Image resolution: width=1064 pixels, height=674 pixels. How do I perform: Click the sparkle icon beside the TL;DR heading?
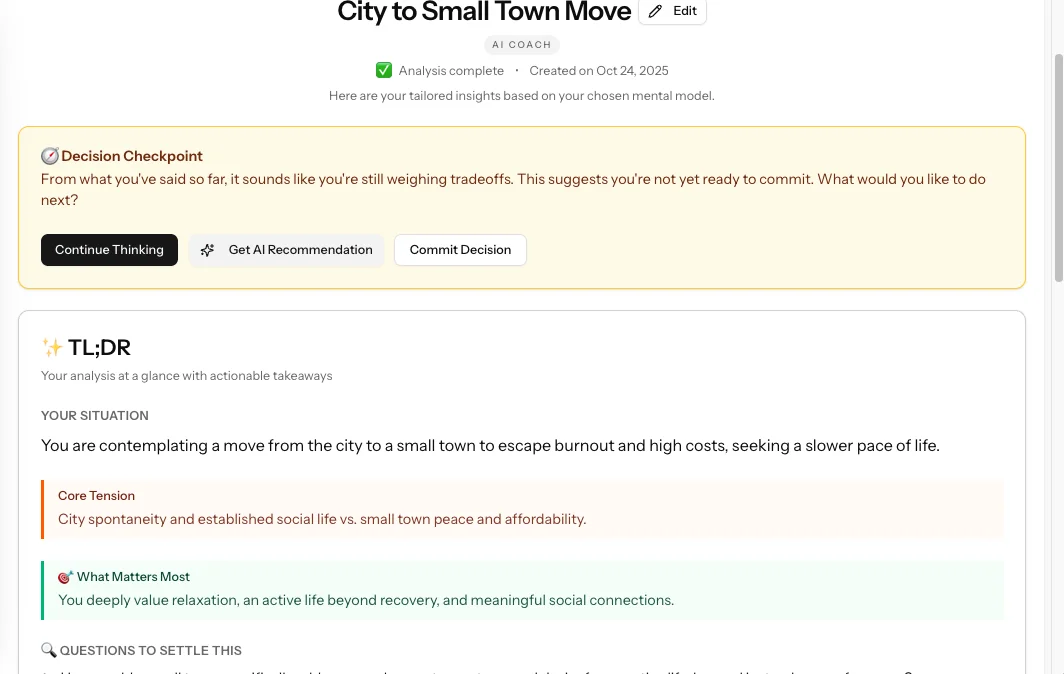pos(50,347)
